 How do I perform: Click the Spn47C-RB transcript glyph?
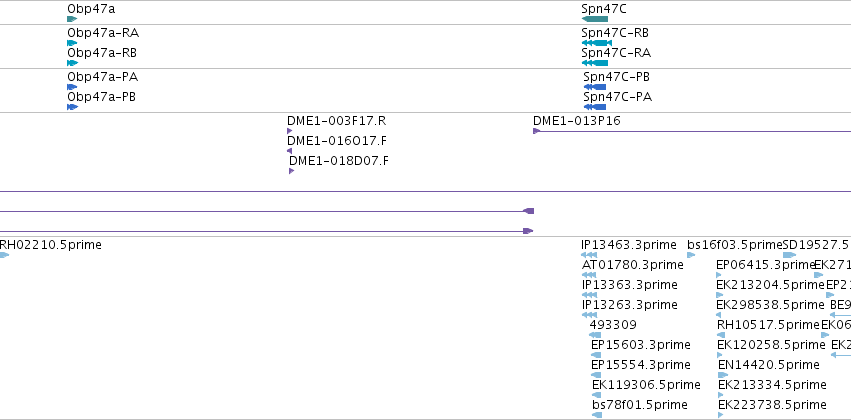[x=596, y=43]
